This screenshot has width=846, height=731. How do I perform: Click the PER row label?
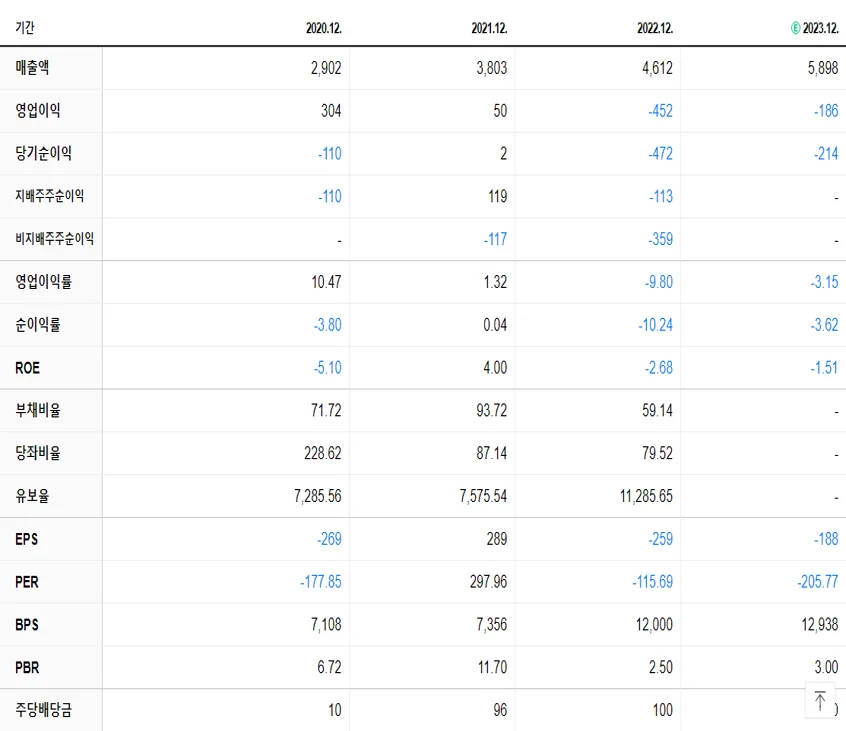click(27, 582)
